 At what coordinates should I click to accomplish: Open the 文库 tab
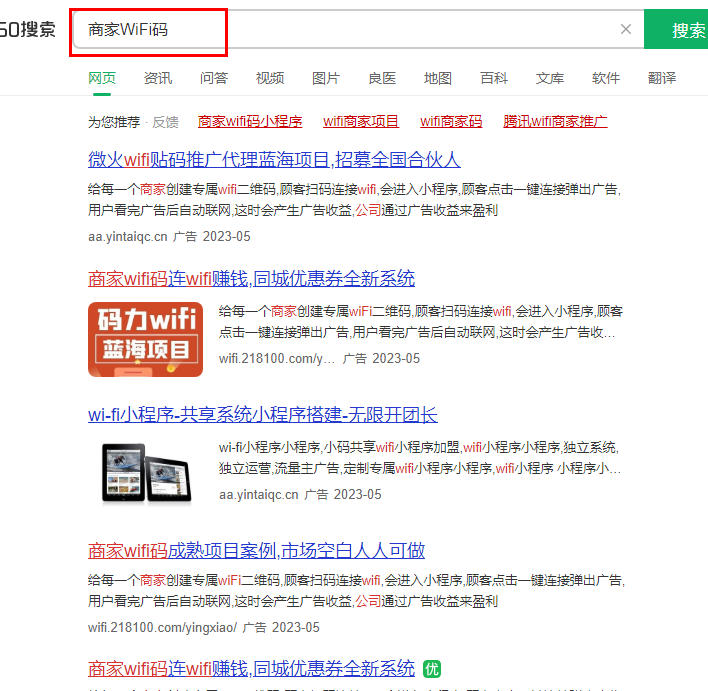tap(550, 78)
